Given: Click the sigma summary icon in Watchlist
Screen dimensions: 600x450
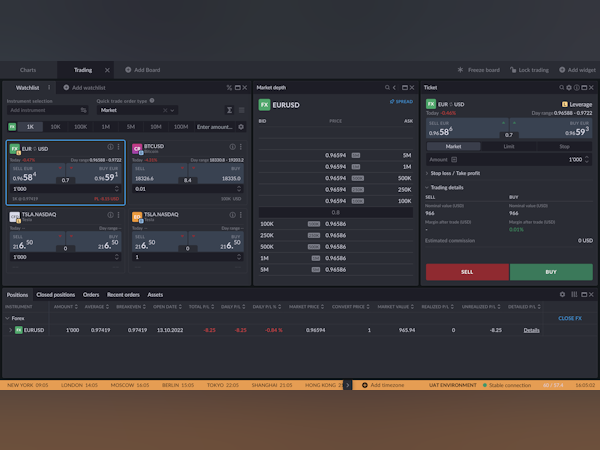Looking at the screenshot, I should tap(229, 110).
